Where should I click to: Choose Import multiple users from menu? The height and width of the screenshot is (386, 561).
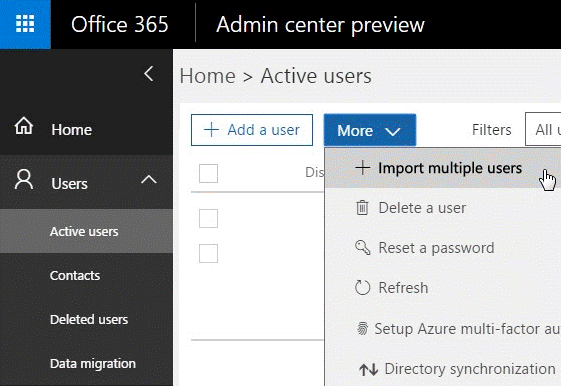tap(443, 168)
